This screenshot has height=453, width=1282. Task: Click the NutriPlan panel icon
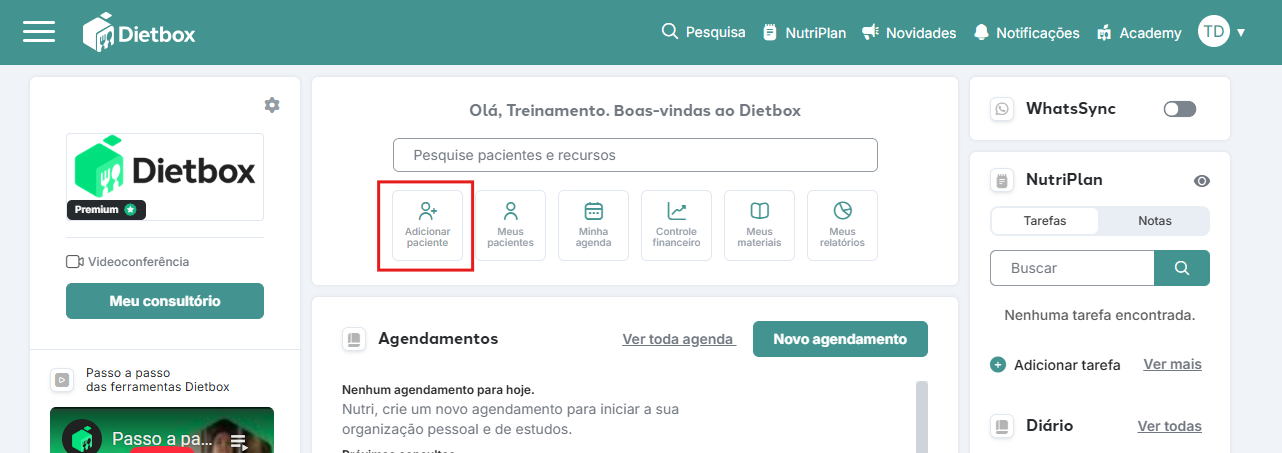click(x=1002, y=181)
